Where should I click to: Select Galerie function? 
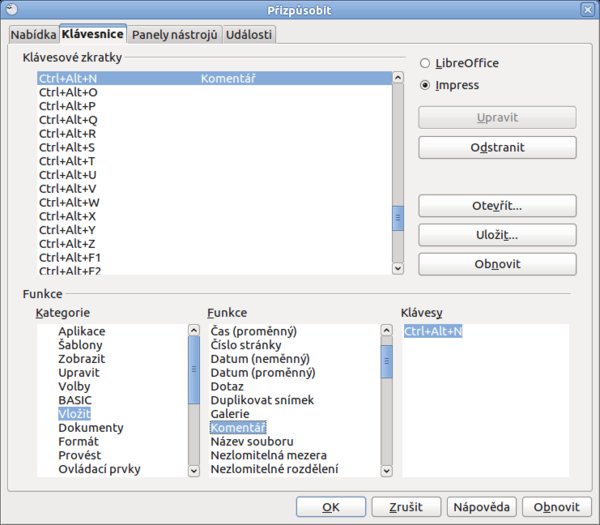230,414
